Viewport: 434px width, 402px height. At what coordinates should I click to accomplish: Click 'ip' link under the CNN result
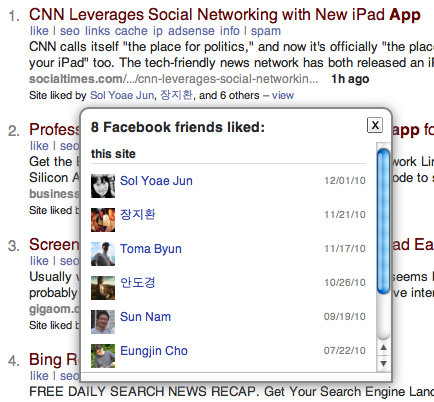click(158, 31)
